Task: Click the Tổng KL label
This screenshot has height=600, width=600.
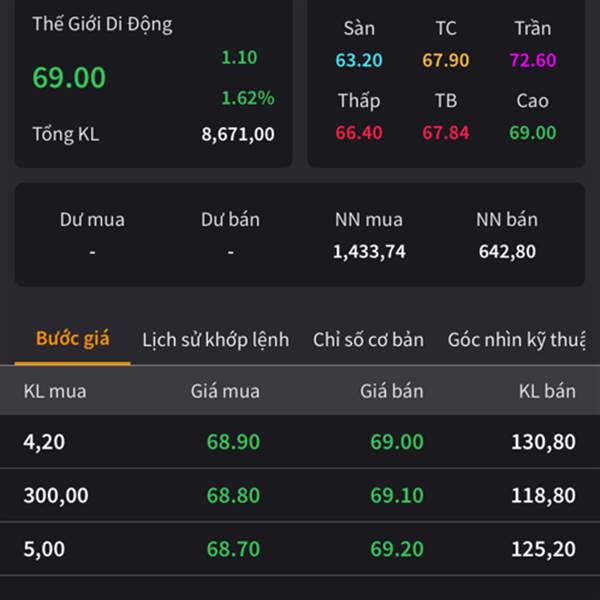Action: (66, 134)
